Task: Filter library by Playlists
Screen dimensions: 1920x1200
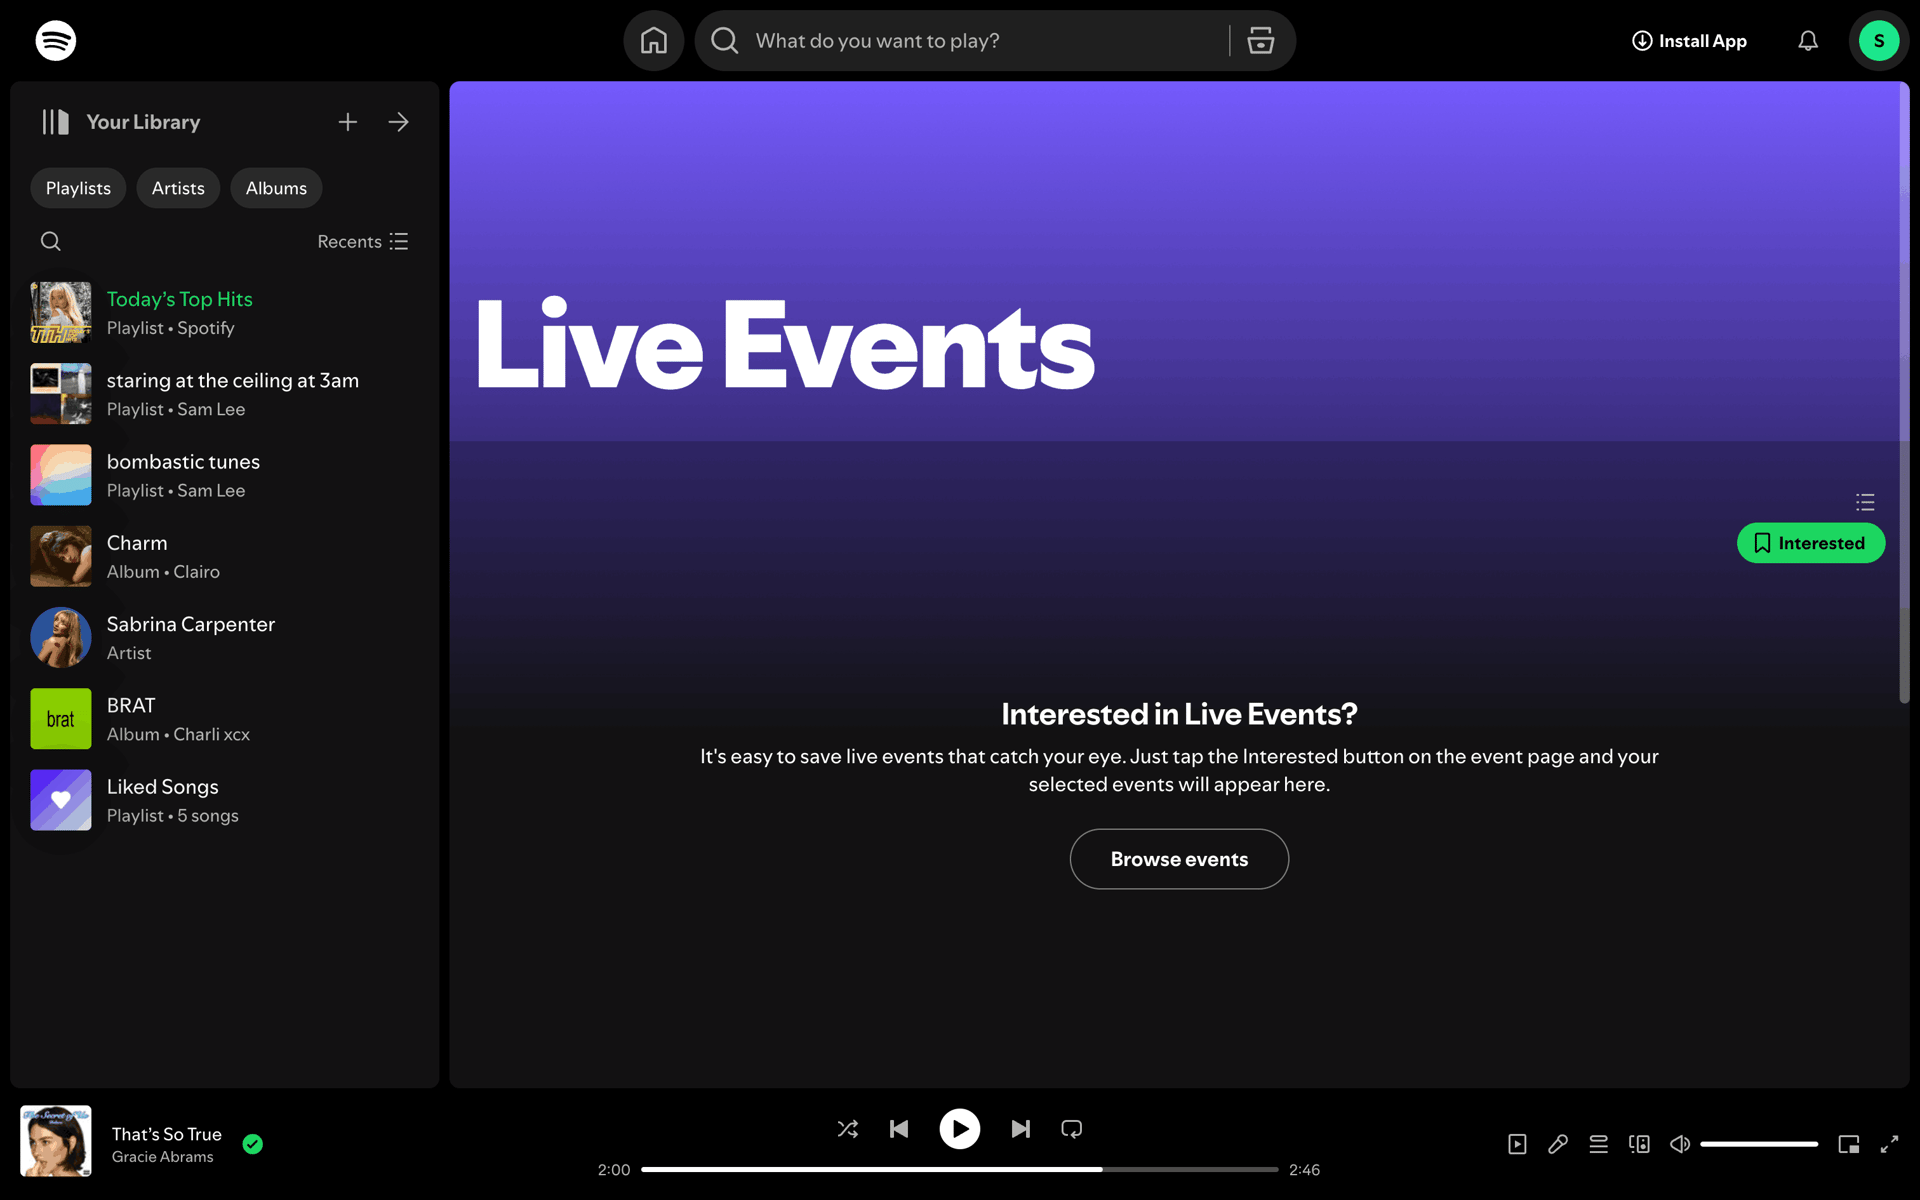Action: click(x=78, y=188)
